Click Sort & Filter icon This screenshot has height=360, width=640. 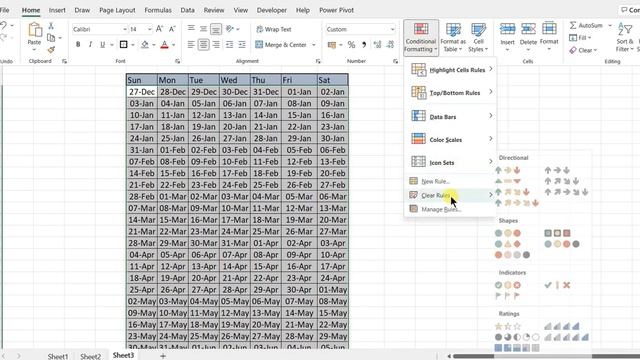[625, 29]
